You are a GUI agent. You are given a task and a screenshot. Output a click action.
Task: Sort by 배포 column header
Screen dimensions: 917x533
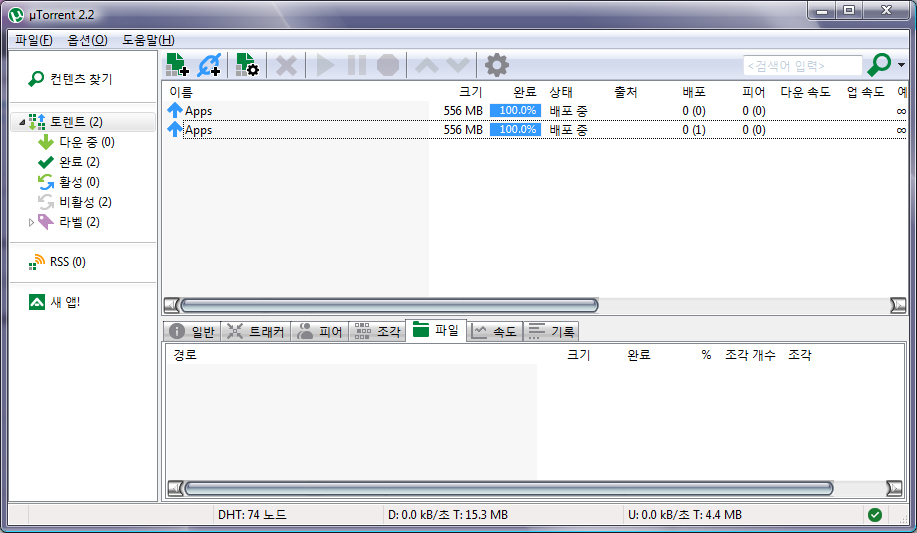pyautogui.click(x=694, y=92)
